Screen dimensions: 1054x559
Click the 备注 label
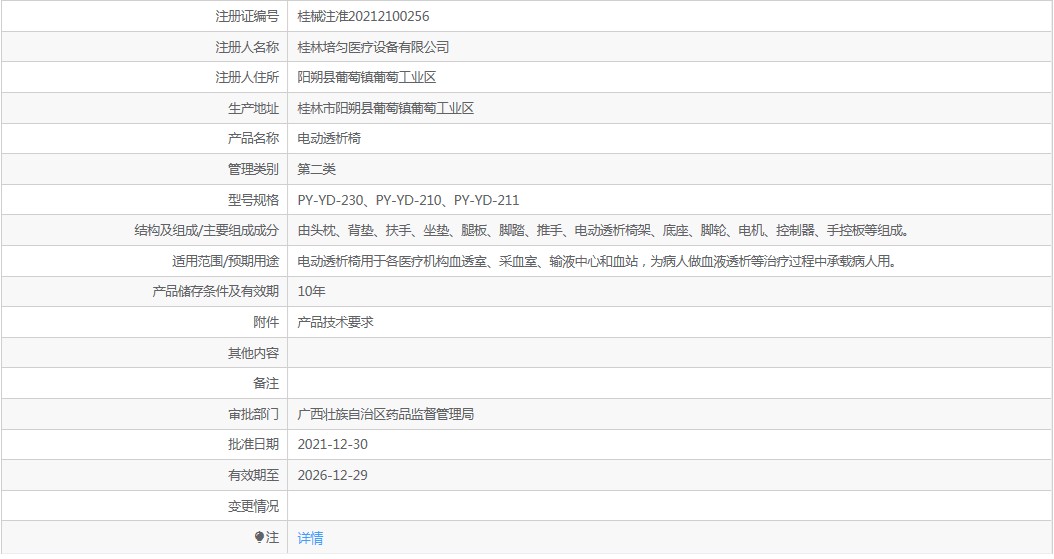[x=266, y=384]
